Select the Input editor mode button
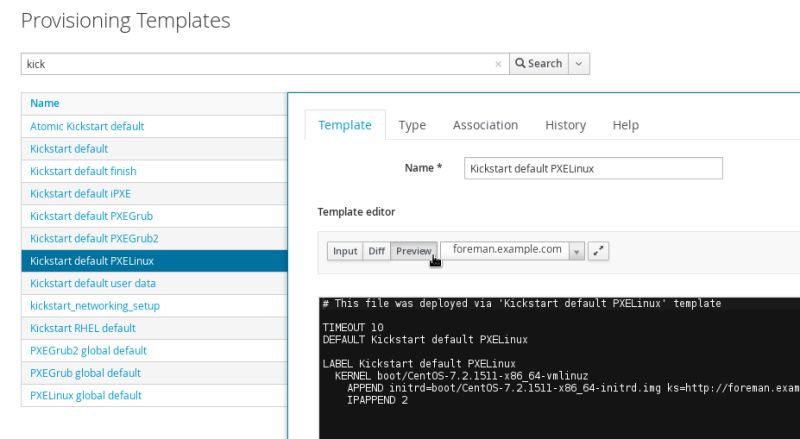This screenshot has width=800, height=439. pos(345,251)
